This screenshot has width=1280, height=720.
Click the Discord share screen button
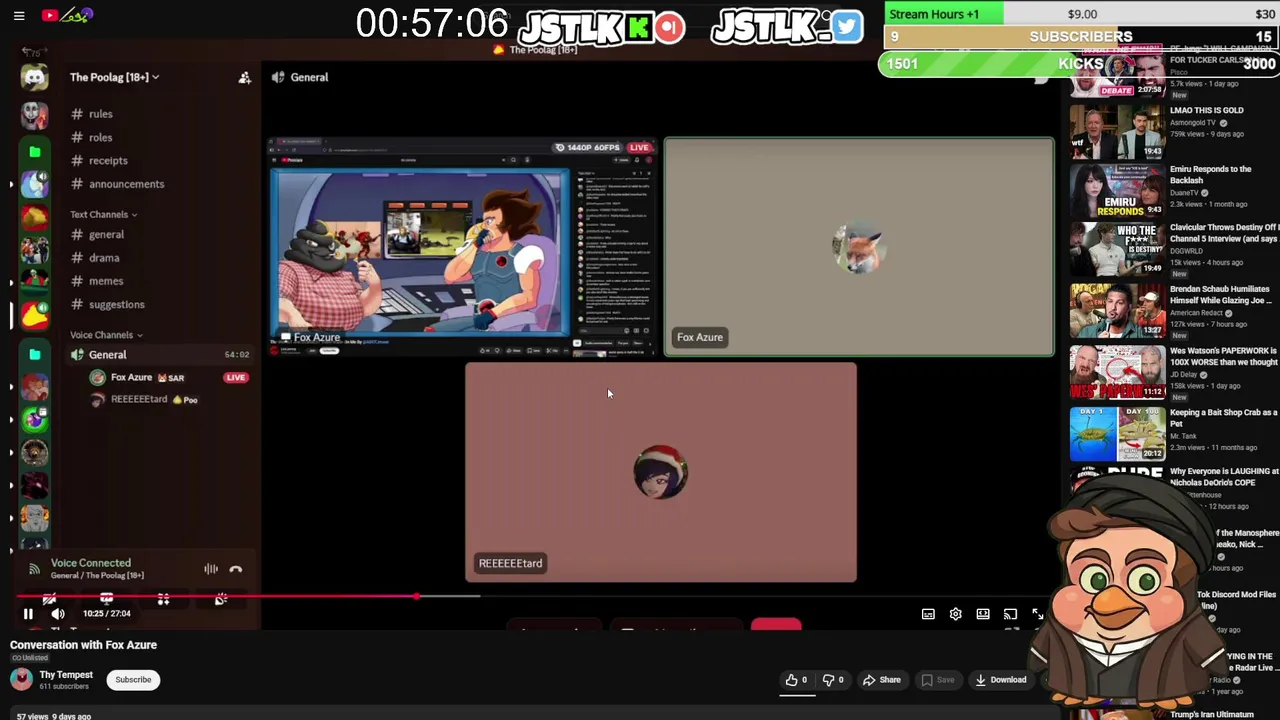pos(106,600)
